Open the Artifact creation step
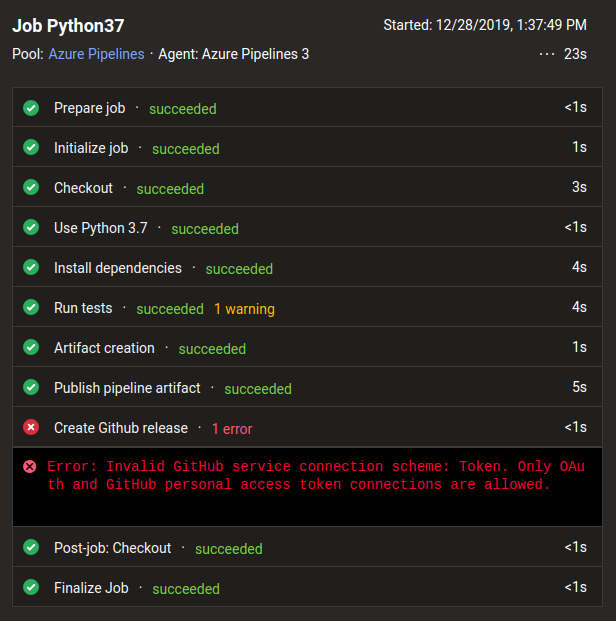 click(x=307, y=347)
